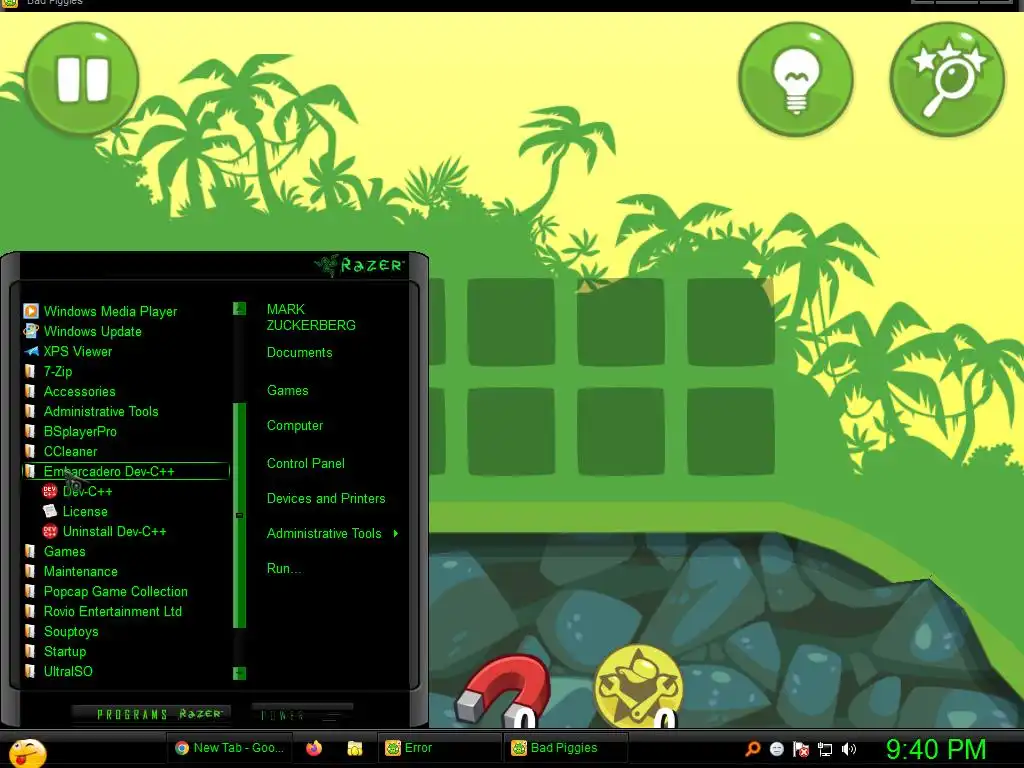1024x768 pixels.
Task: Expand the CCleaner folder
Action: [70, 451]
